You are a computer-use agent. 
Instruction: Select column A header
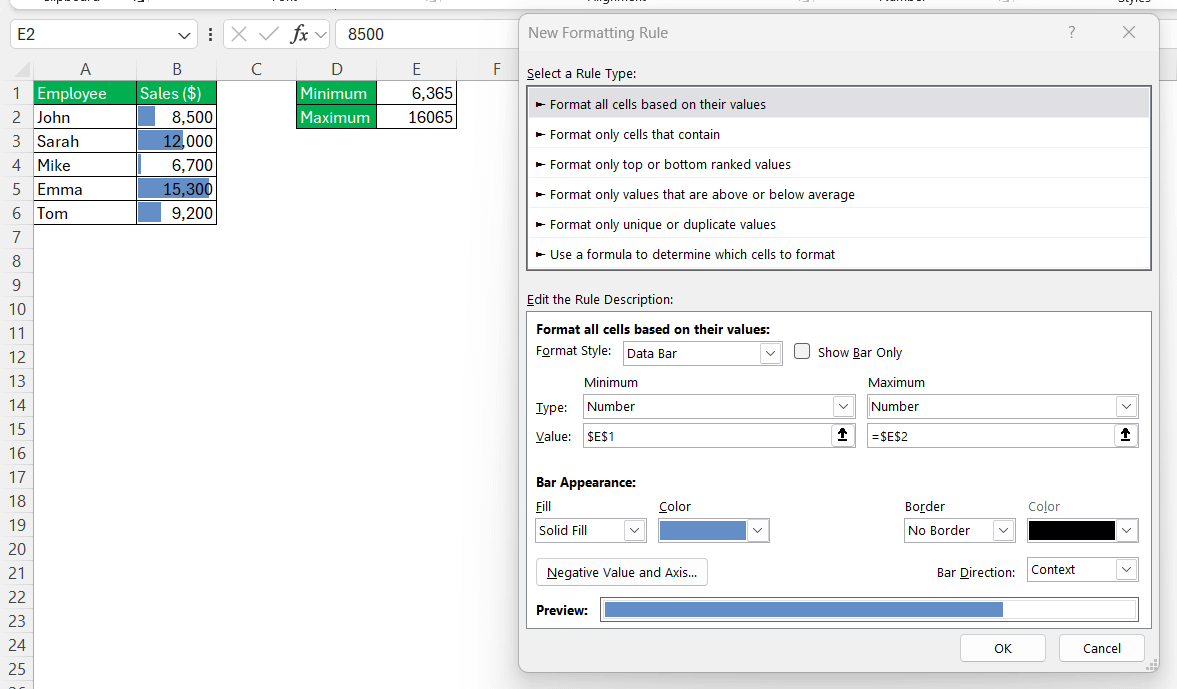pyautogui.click(x=85, y=69)
